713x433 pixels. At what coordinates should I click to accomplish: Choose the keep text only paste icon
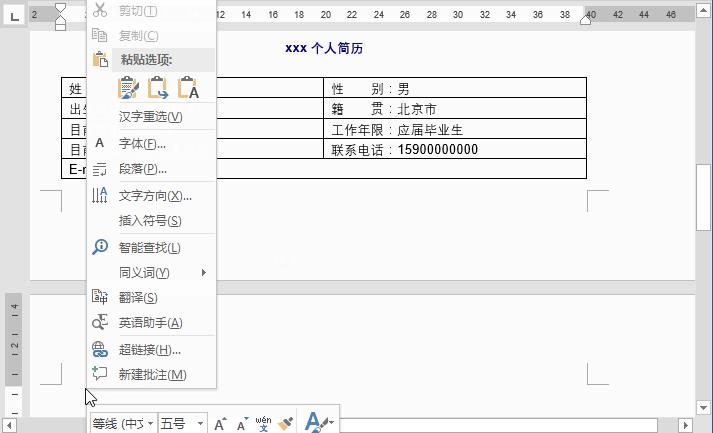click(x=188, y=87)
